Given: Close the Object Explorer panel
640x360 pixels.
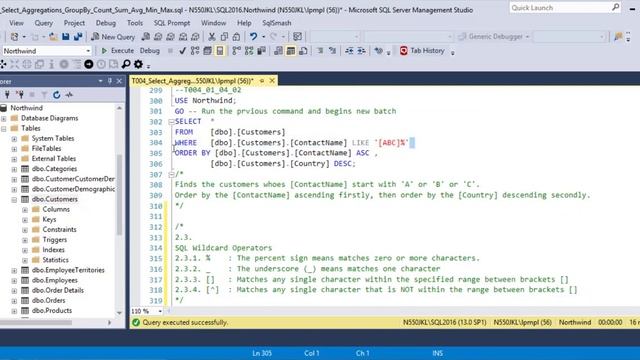Looking at the screenshot, I should tap(119, 81).
